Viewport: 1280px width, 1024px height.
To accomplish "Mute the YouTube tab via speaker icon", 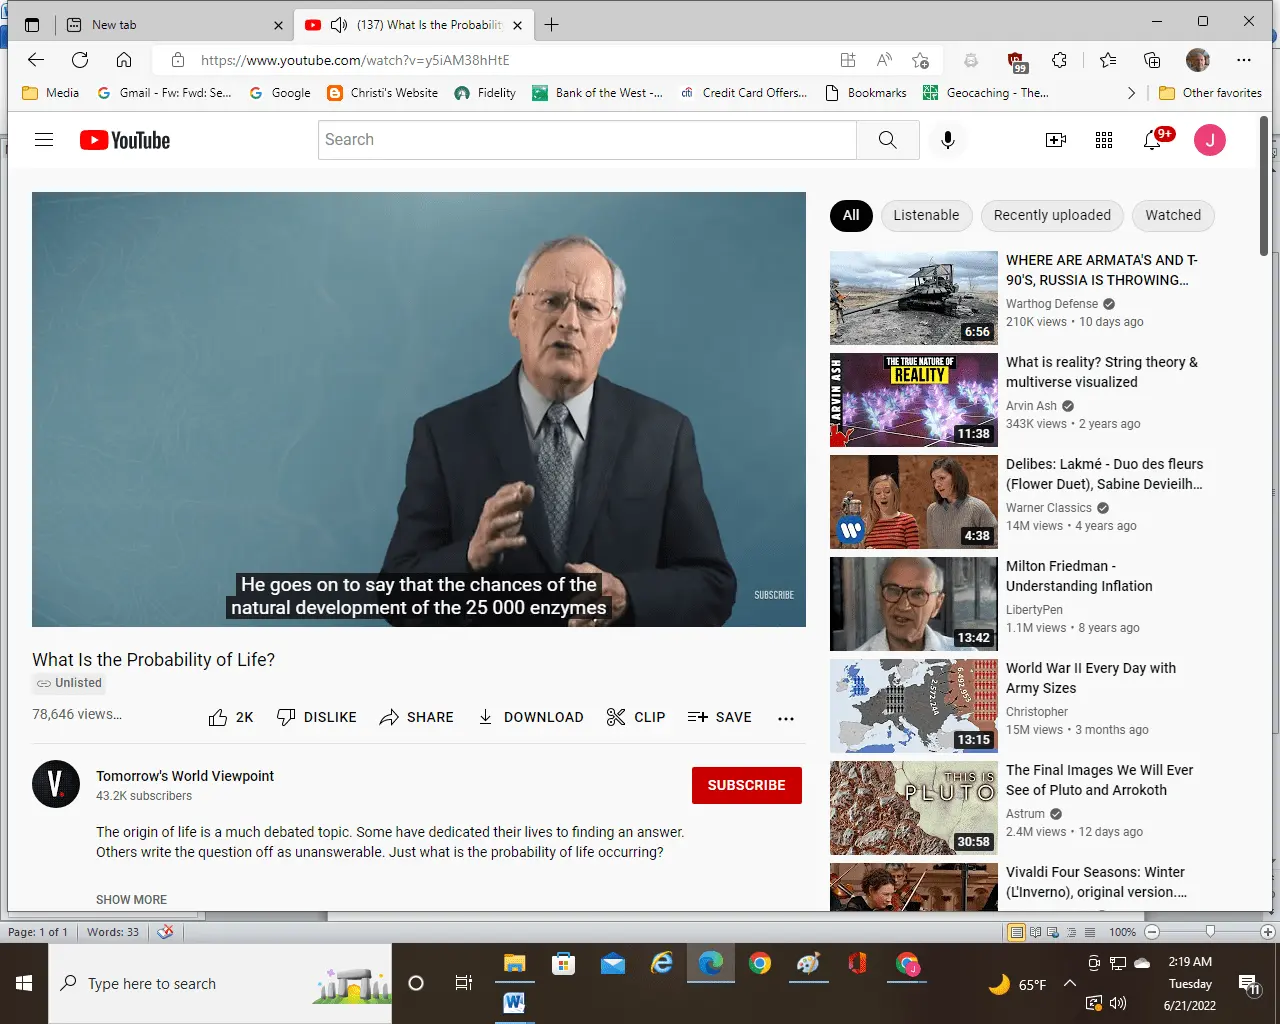I will coord(339,25).
